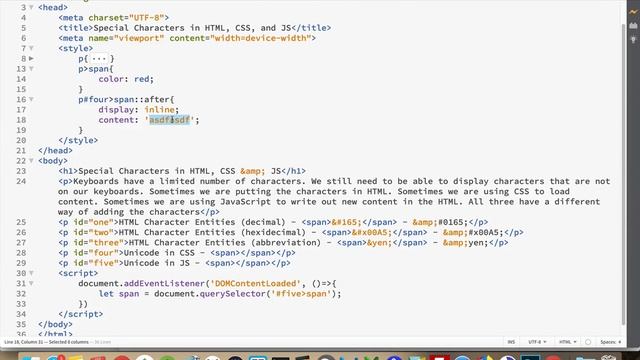The image size is (640, 360).
Task: Collapse the addEventListener callback at line 31
Action: point(31,283)
